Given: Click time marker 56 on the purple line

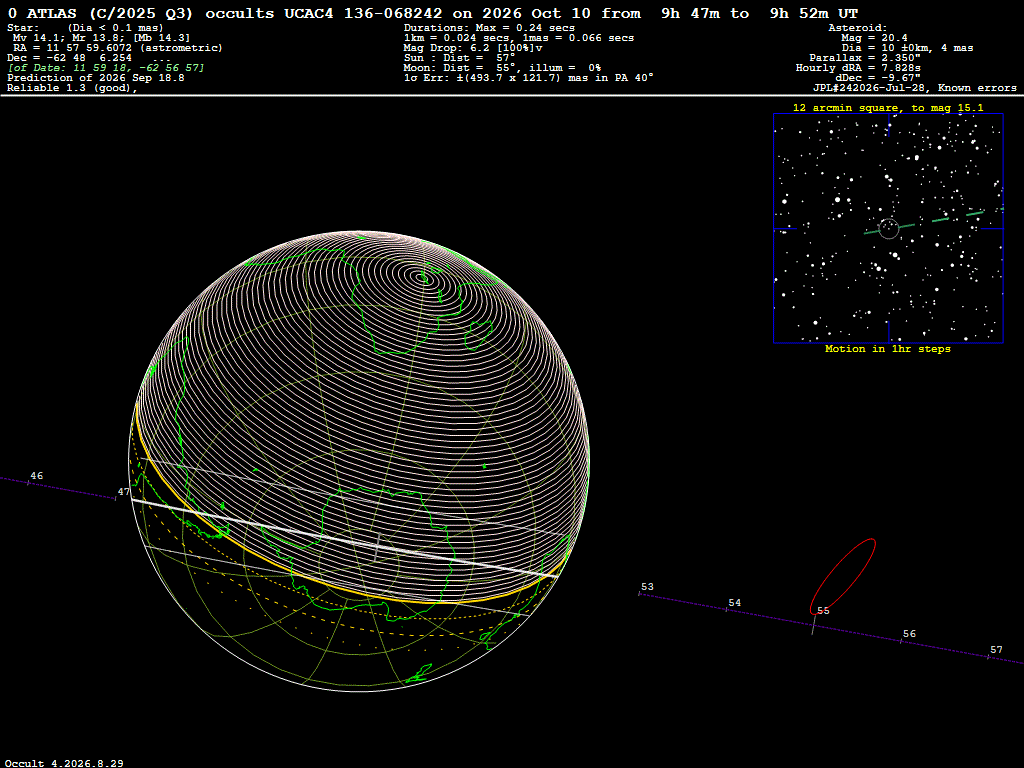Looking at the screenshot, I should (909, 634).
